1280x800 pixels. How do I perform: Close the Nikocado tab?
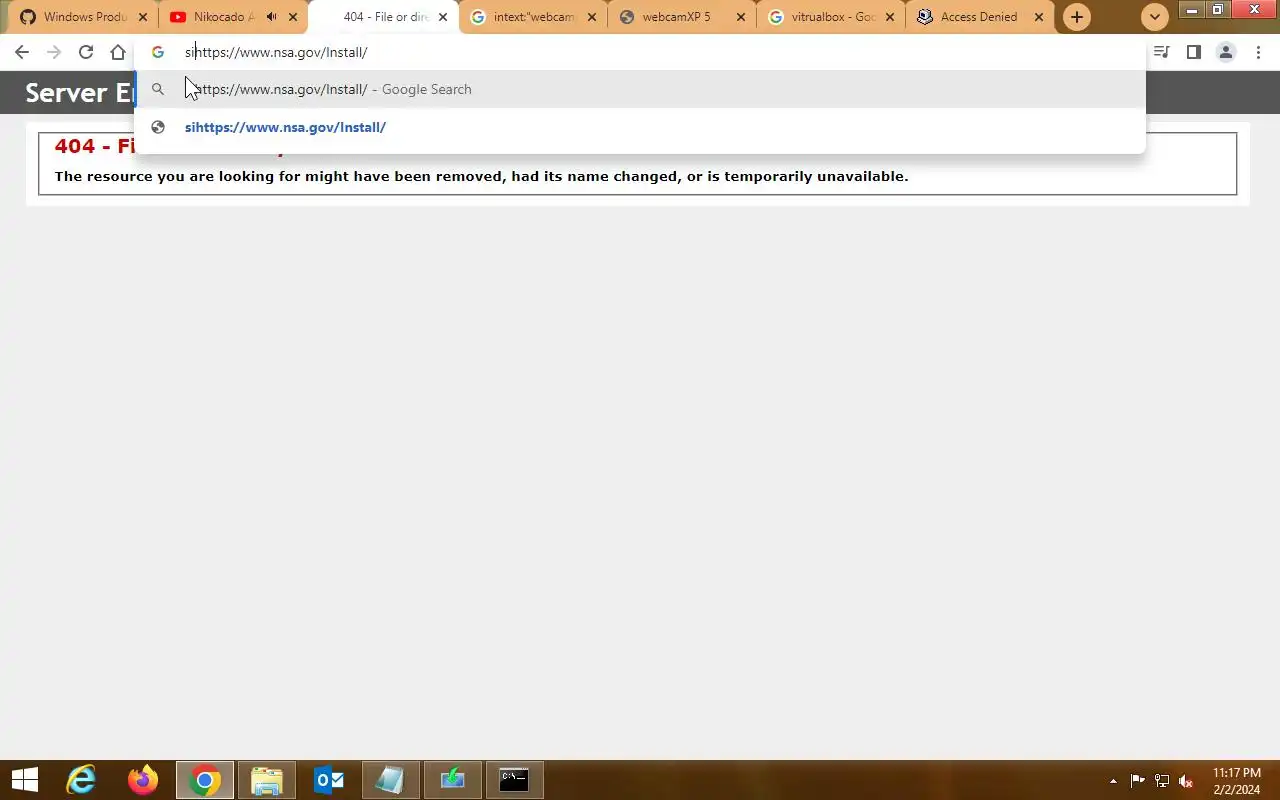[x=293, y=17]
